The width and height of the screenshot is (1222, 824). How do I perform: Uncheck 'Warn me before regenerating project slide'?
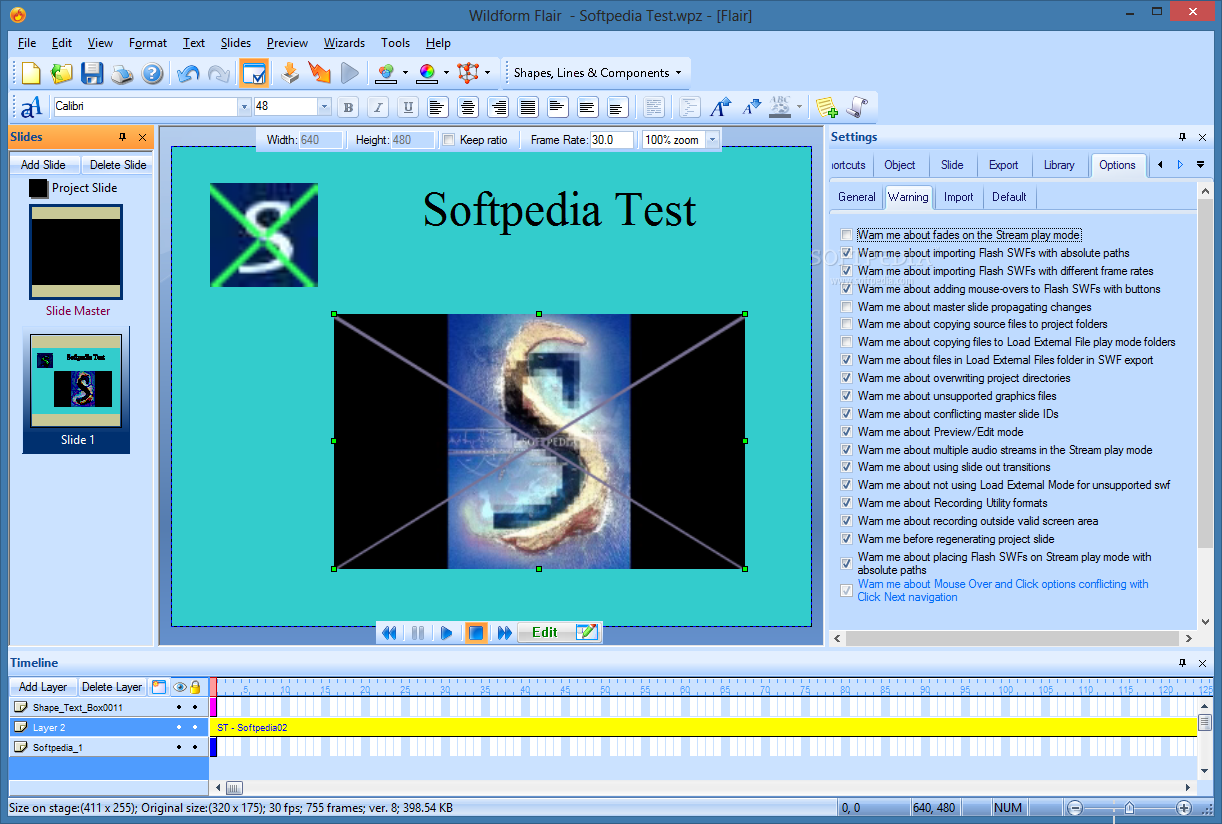(847, 539)
